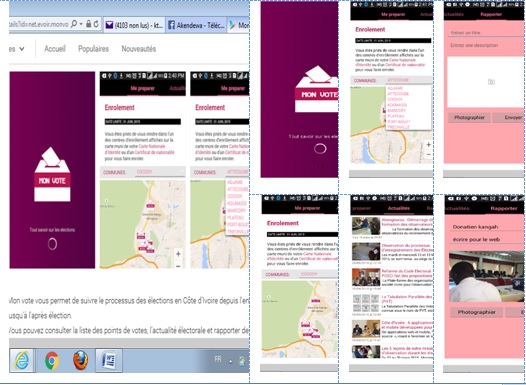Open the Populaires menu item
This screenshot has width=526, height=385.
94,49
